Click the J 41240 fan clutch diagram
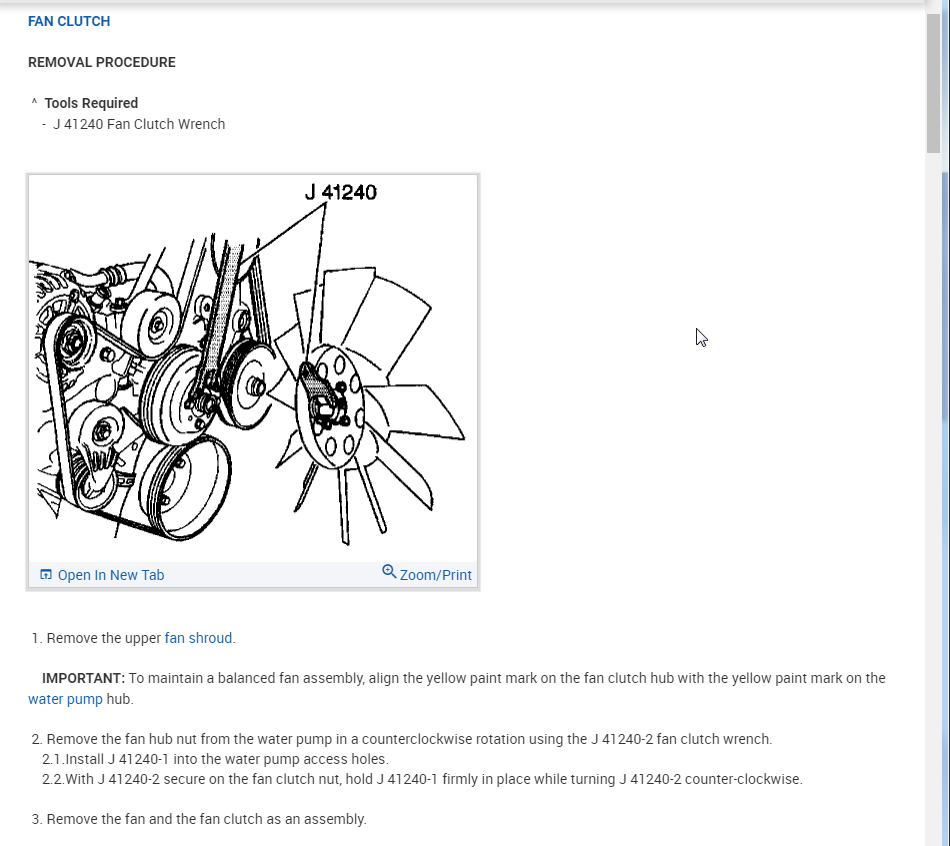Viewport: 950px width, 846px height. (x=253, y=367)
